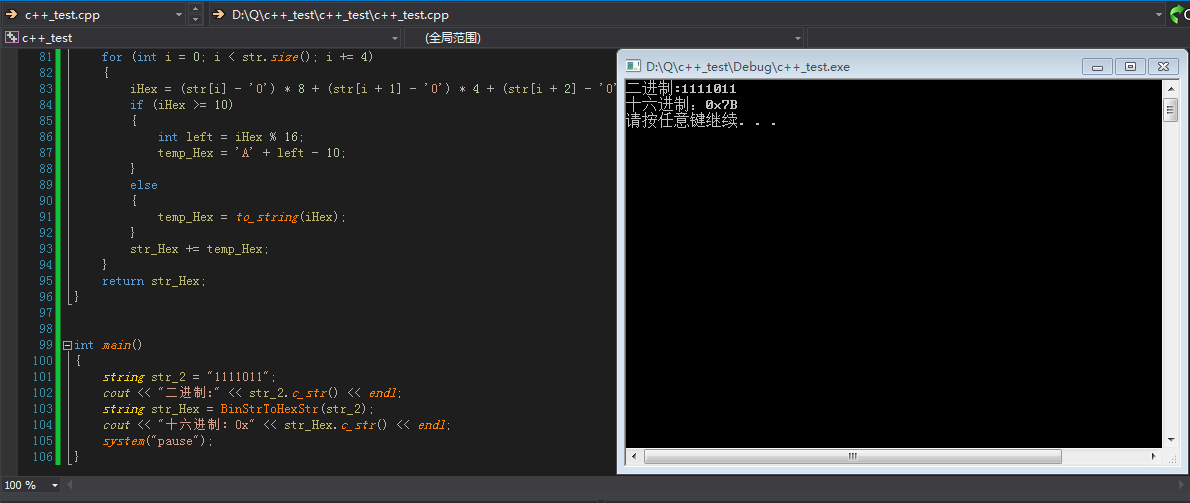Screen dimensions: 1190x503
Task: Click the empty member box right of 全局范围
Action: tap(998, 37)
